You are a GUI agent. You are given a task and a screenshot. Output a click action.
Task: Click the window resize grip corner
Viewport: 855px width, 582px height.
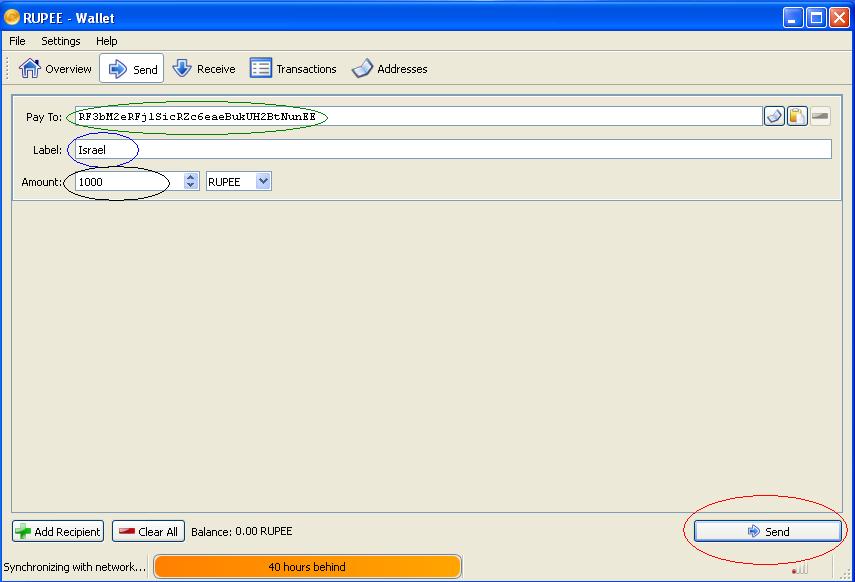846,573
